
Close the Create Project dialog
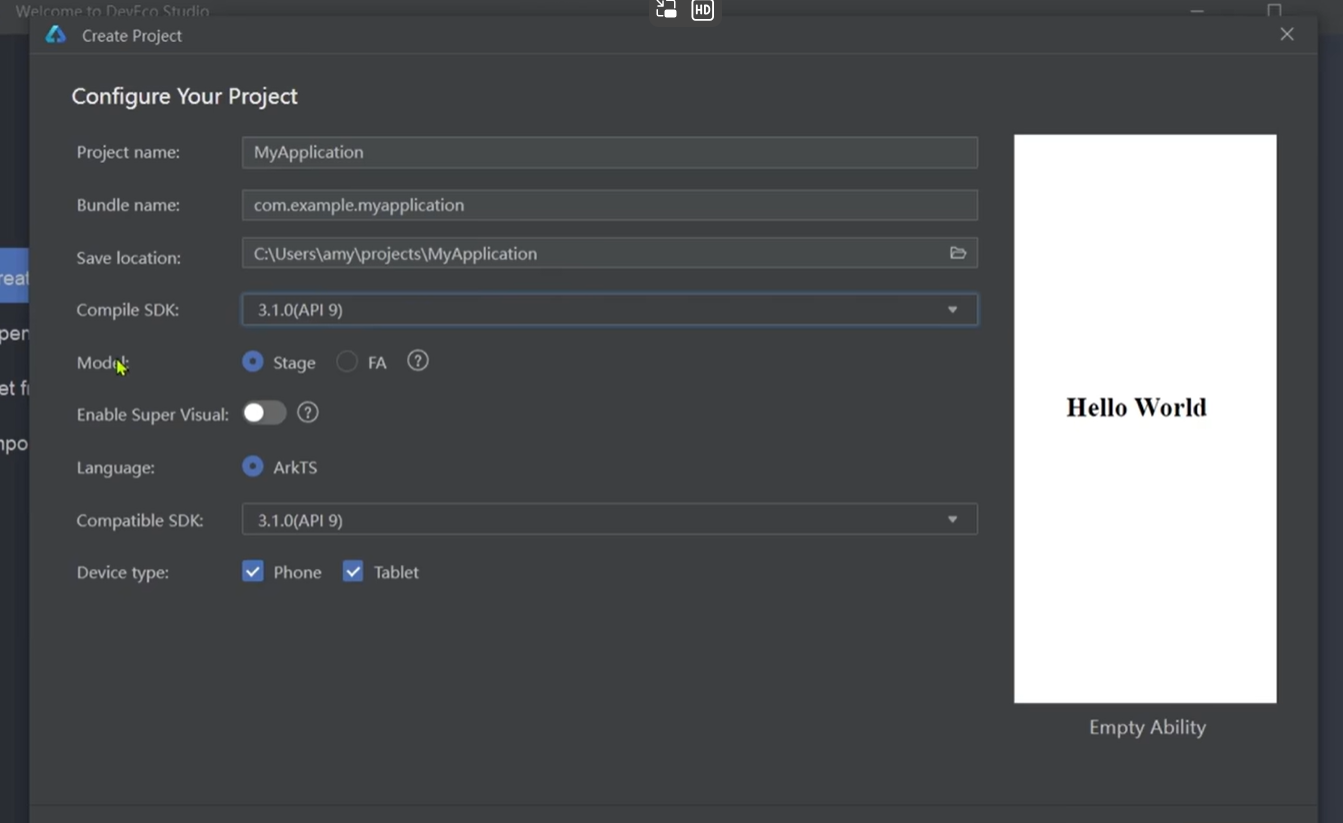[x=1286, y=34]
